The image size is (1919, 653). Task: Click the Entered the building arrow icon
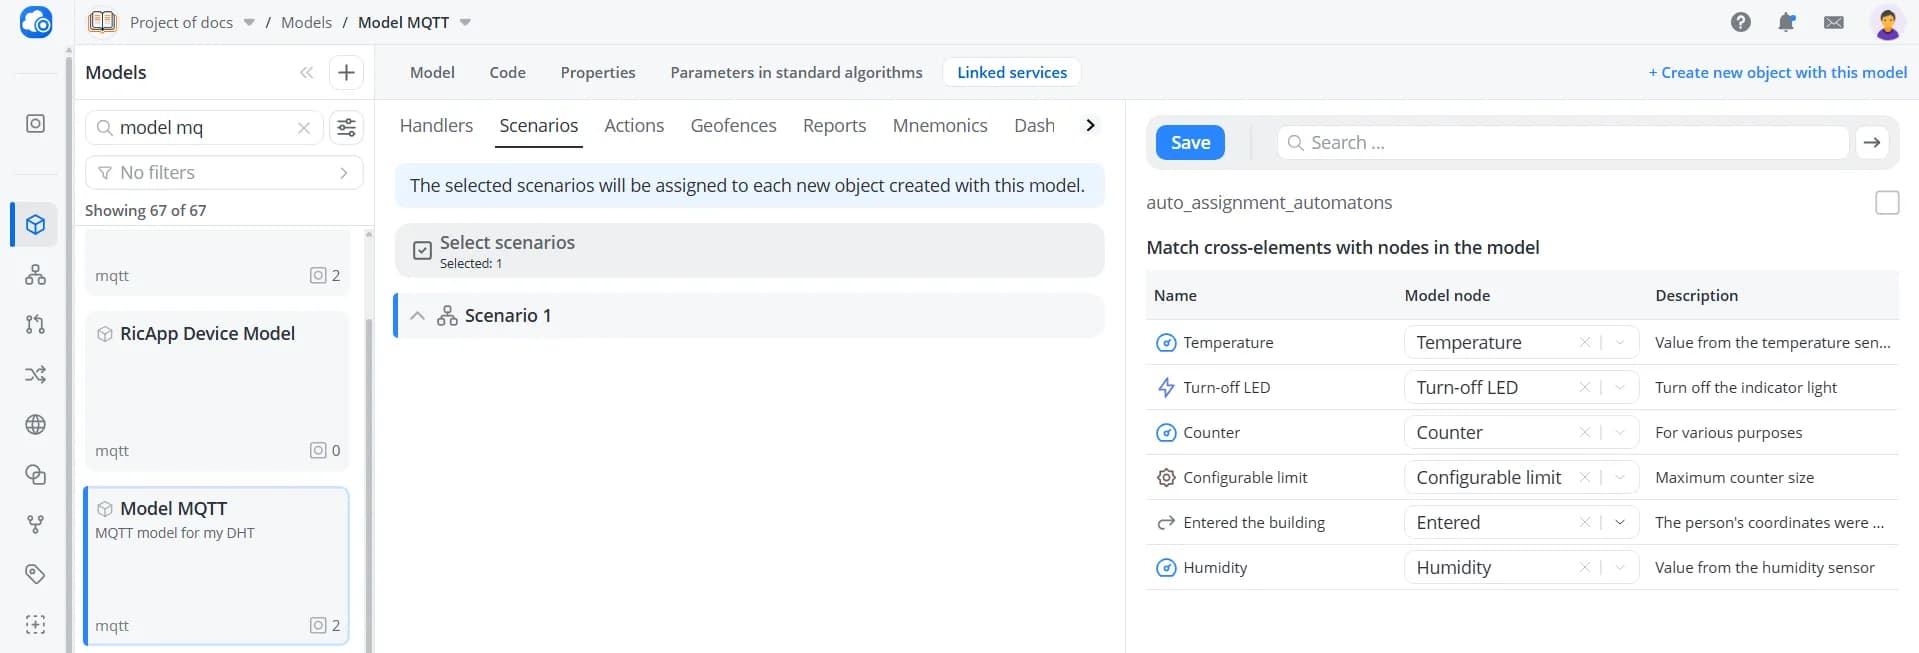click(1166, 523)
